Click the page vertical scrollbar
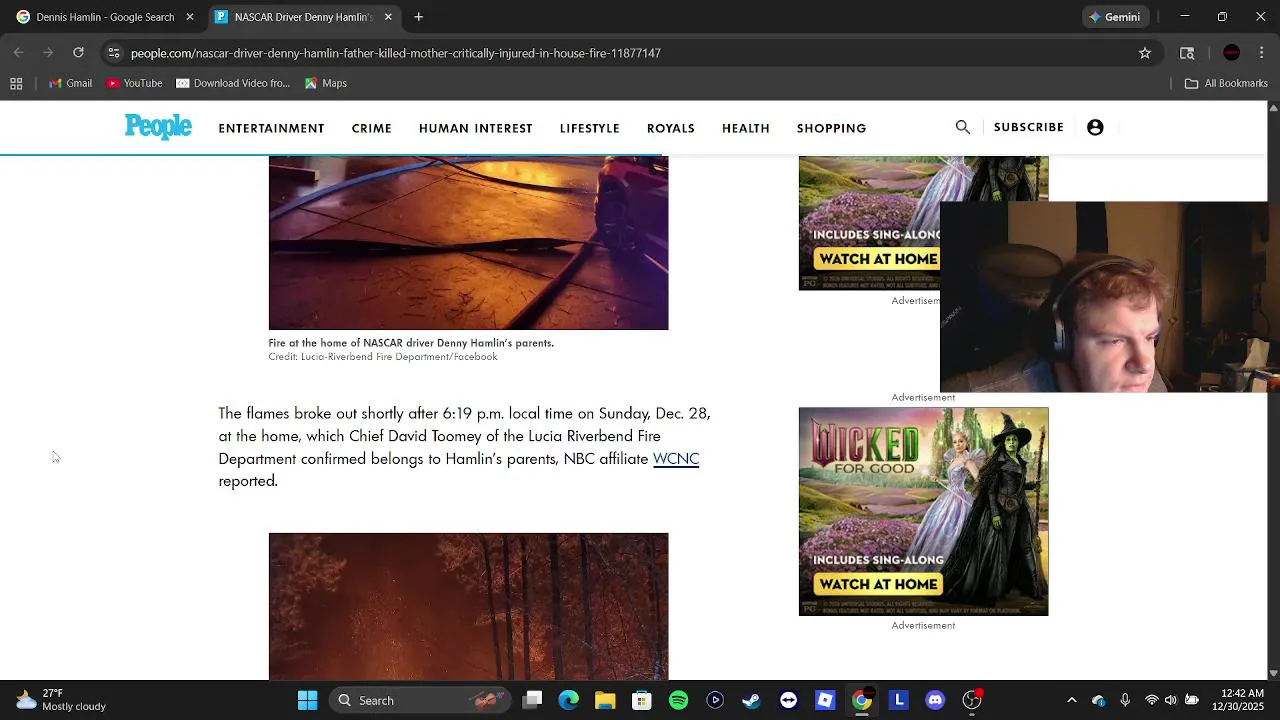 [x=1273, y=390]
